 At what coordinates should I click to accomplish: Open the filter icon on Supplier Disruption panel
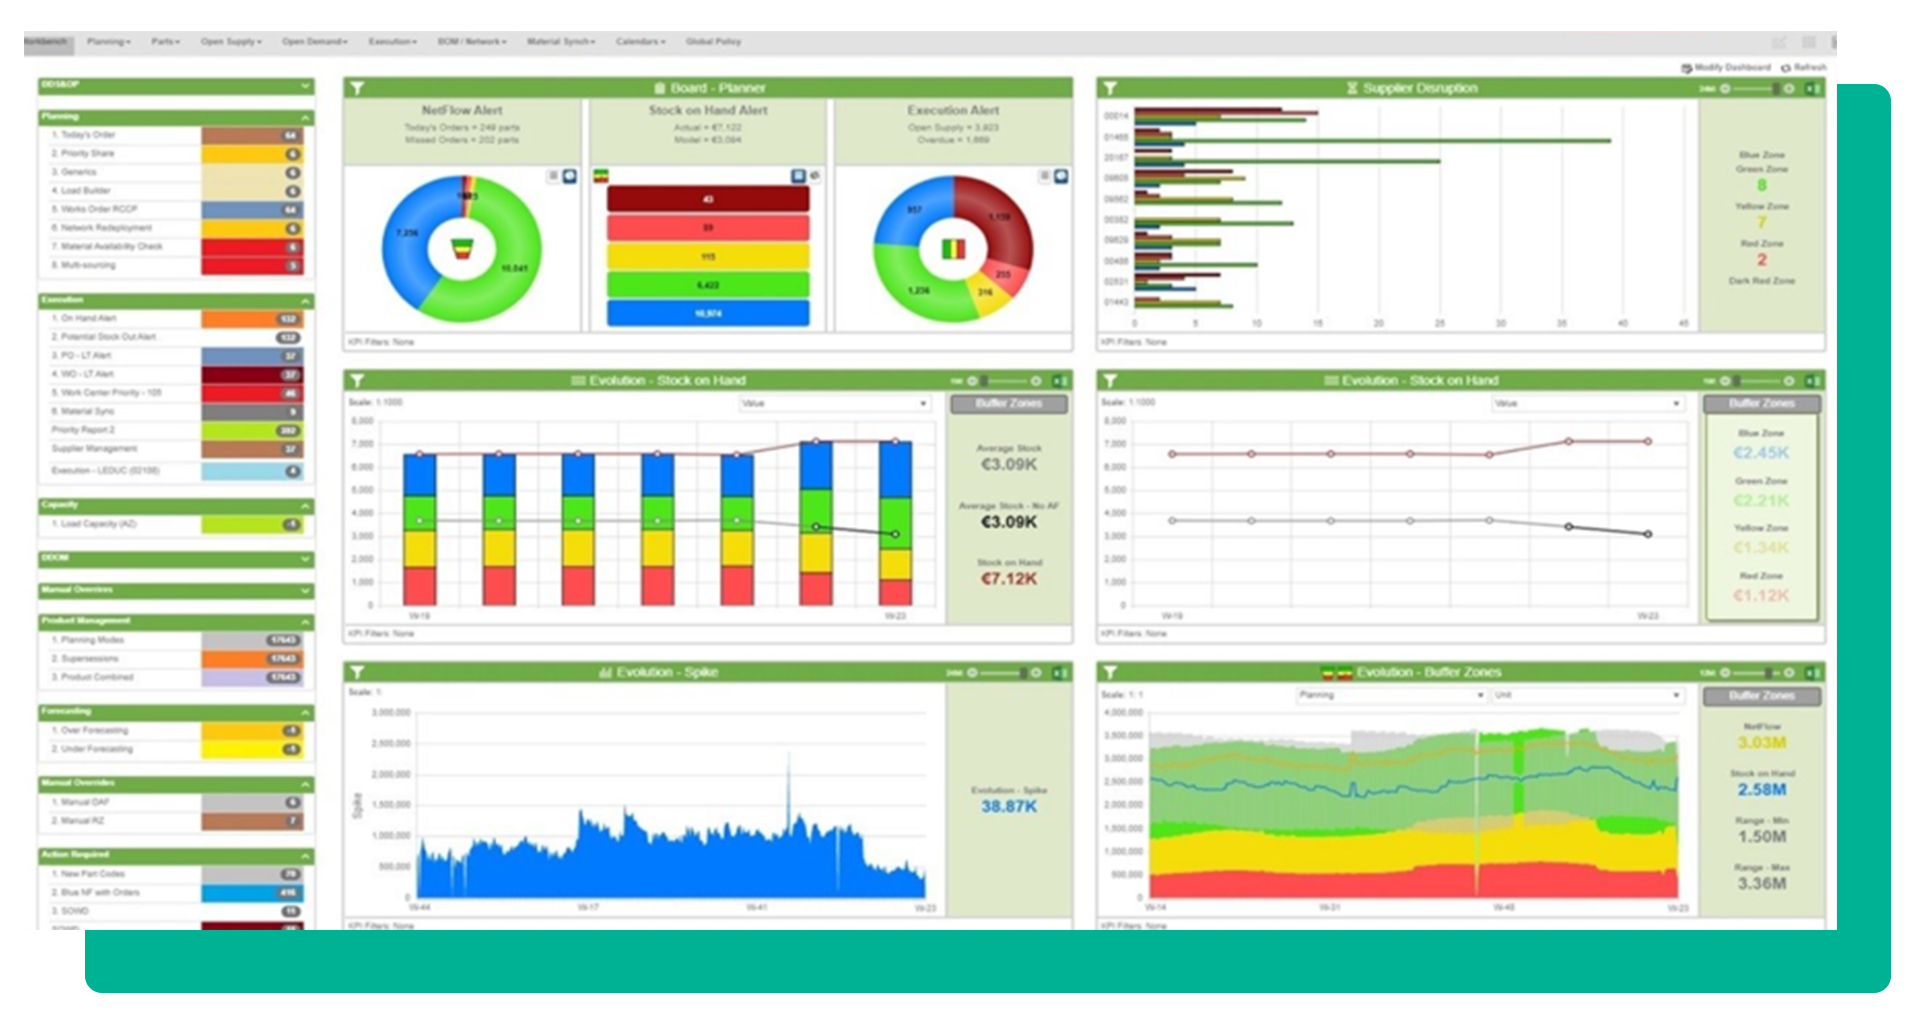point(1110,88)
